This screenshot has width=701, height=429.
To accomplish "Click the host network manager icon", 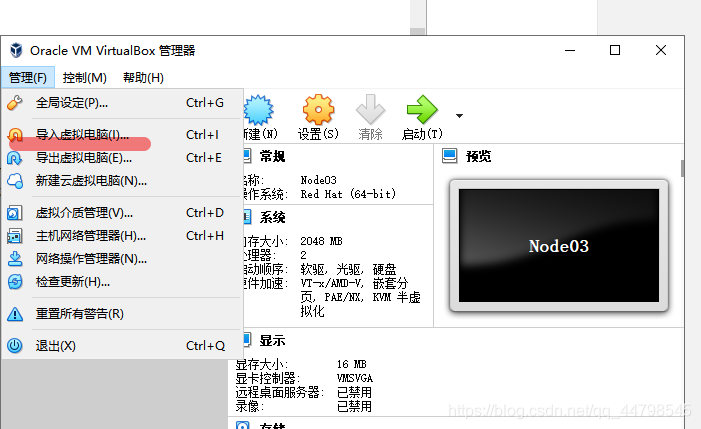I will [x=15, y=236].
